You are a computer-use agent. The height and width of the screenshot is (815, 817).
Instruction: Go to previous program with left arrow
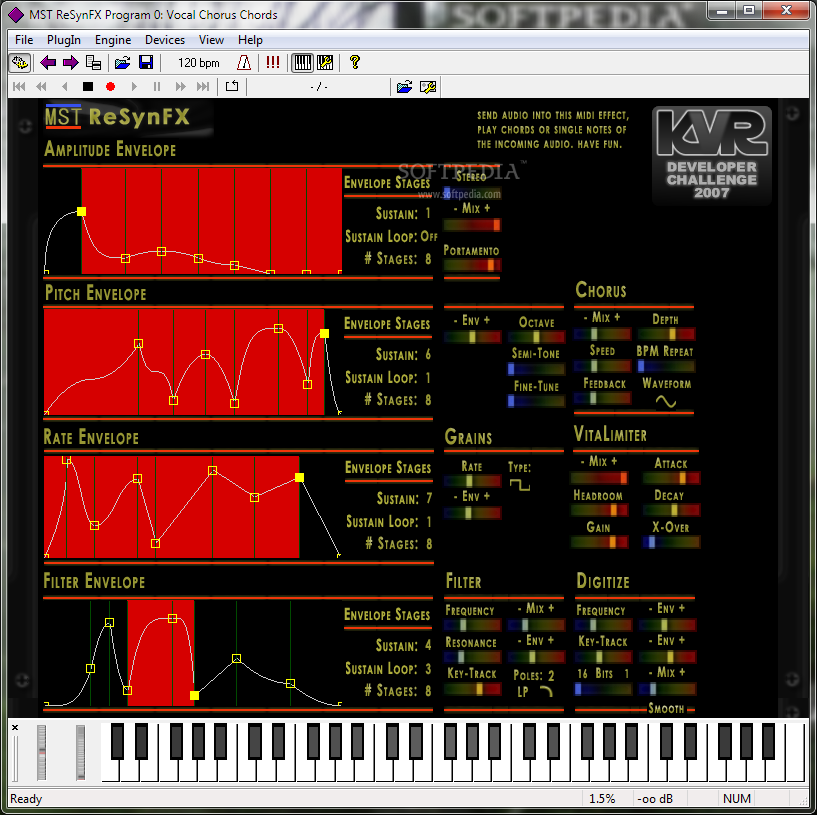coord(48,63)
